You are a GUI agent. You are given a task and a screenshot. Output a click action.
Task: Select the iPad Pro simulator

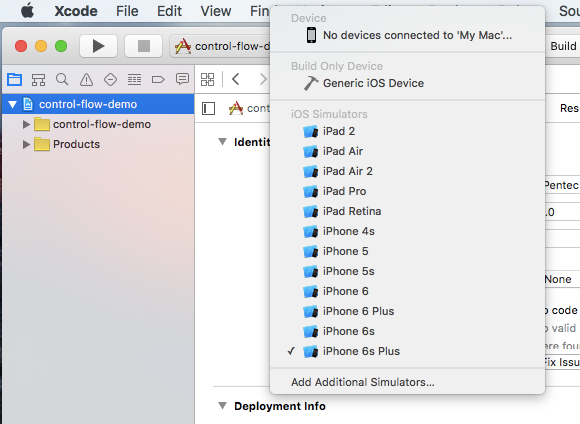(x=407, y=191)
